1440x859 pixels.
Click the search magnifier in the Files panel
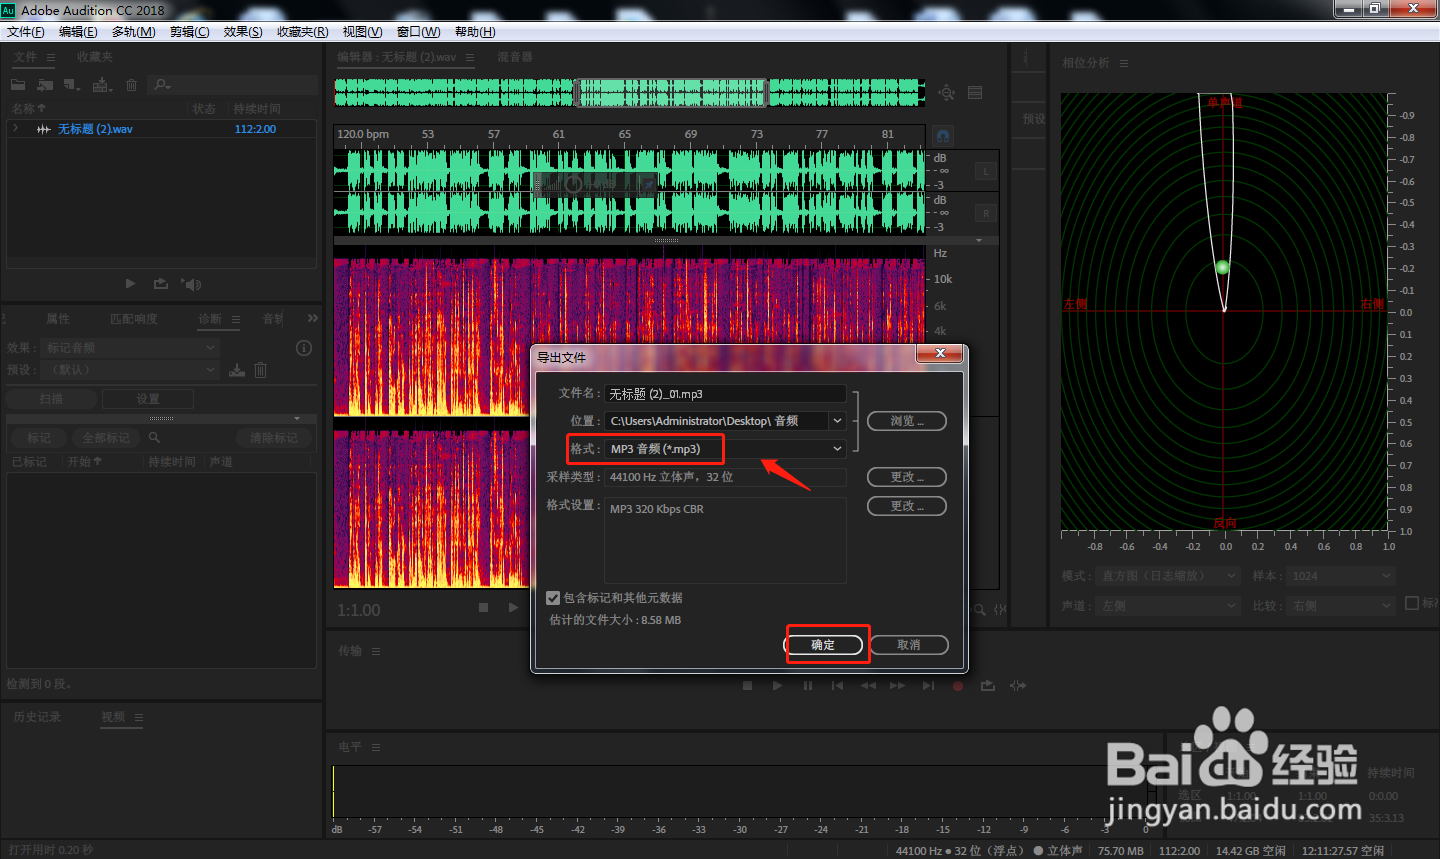click(162, 85)
